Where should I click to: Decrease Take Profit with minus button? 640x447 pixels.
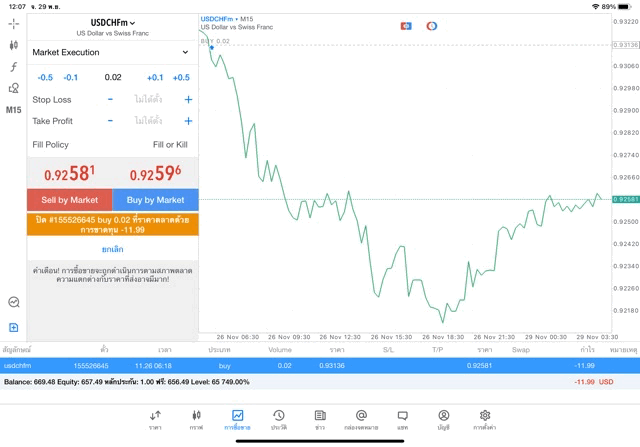tap(110, 121)
